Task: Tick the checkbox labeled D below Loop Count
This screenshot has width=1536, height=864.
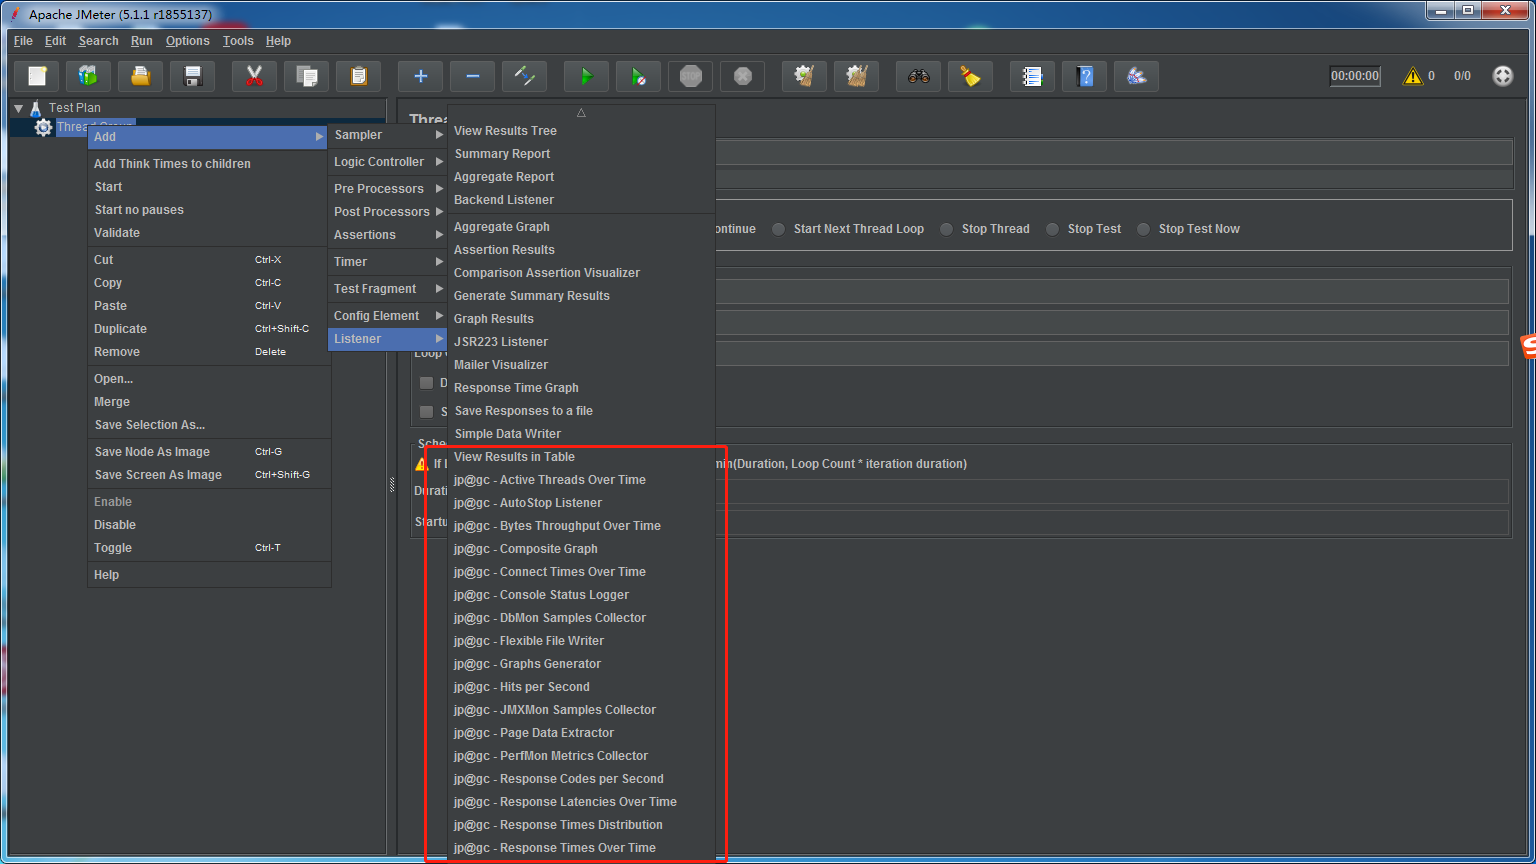Action: tap(427, 383)
